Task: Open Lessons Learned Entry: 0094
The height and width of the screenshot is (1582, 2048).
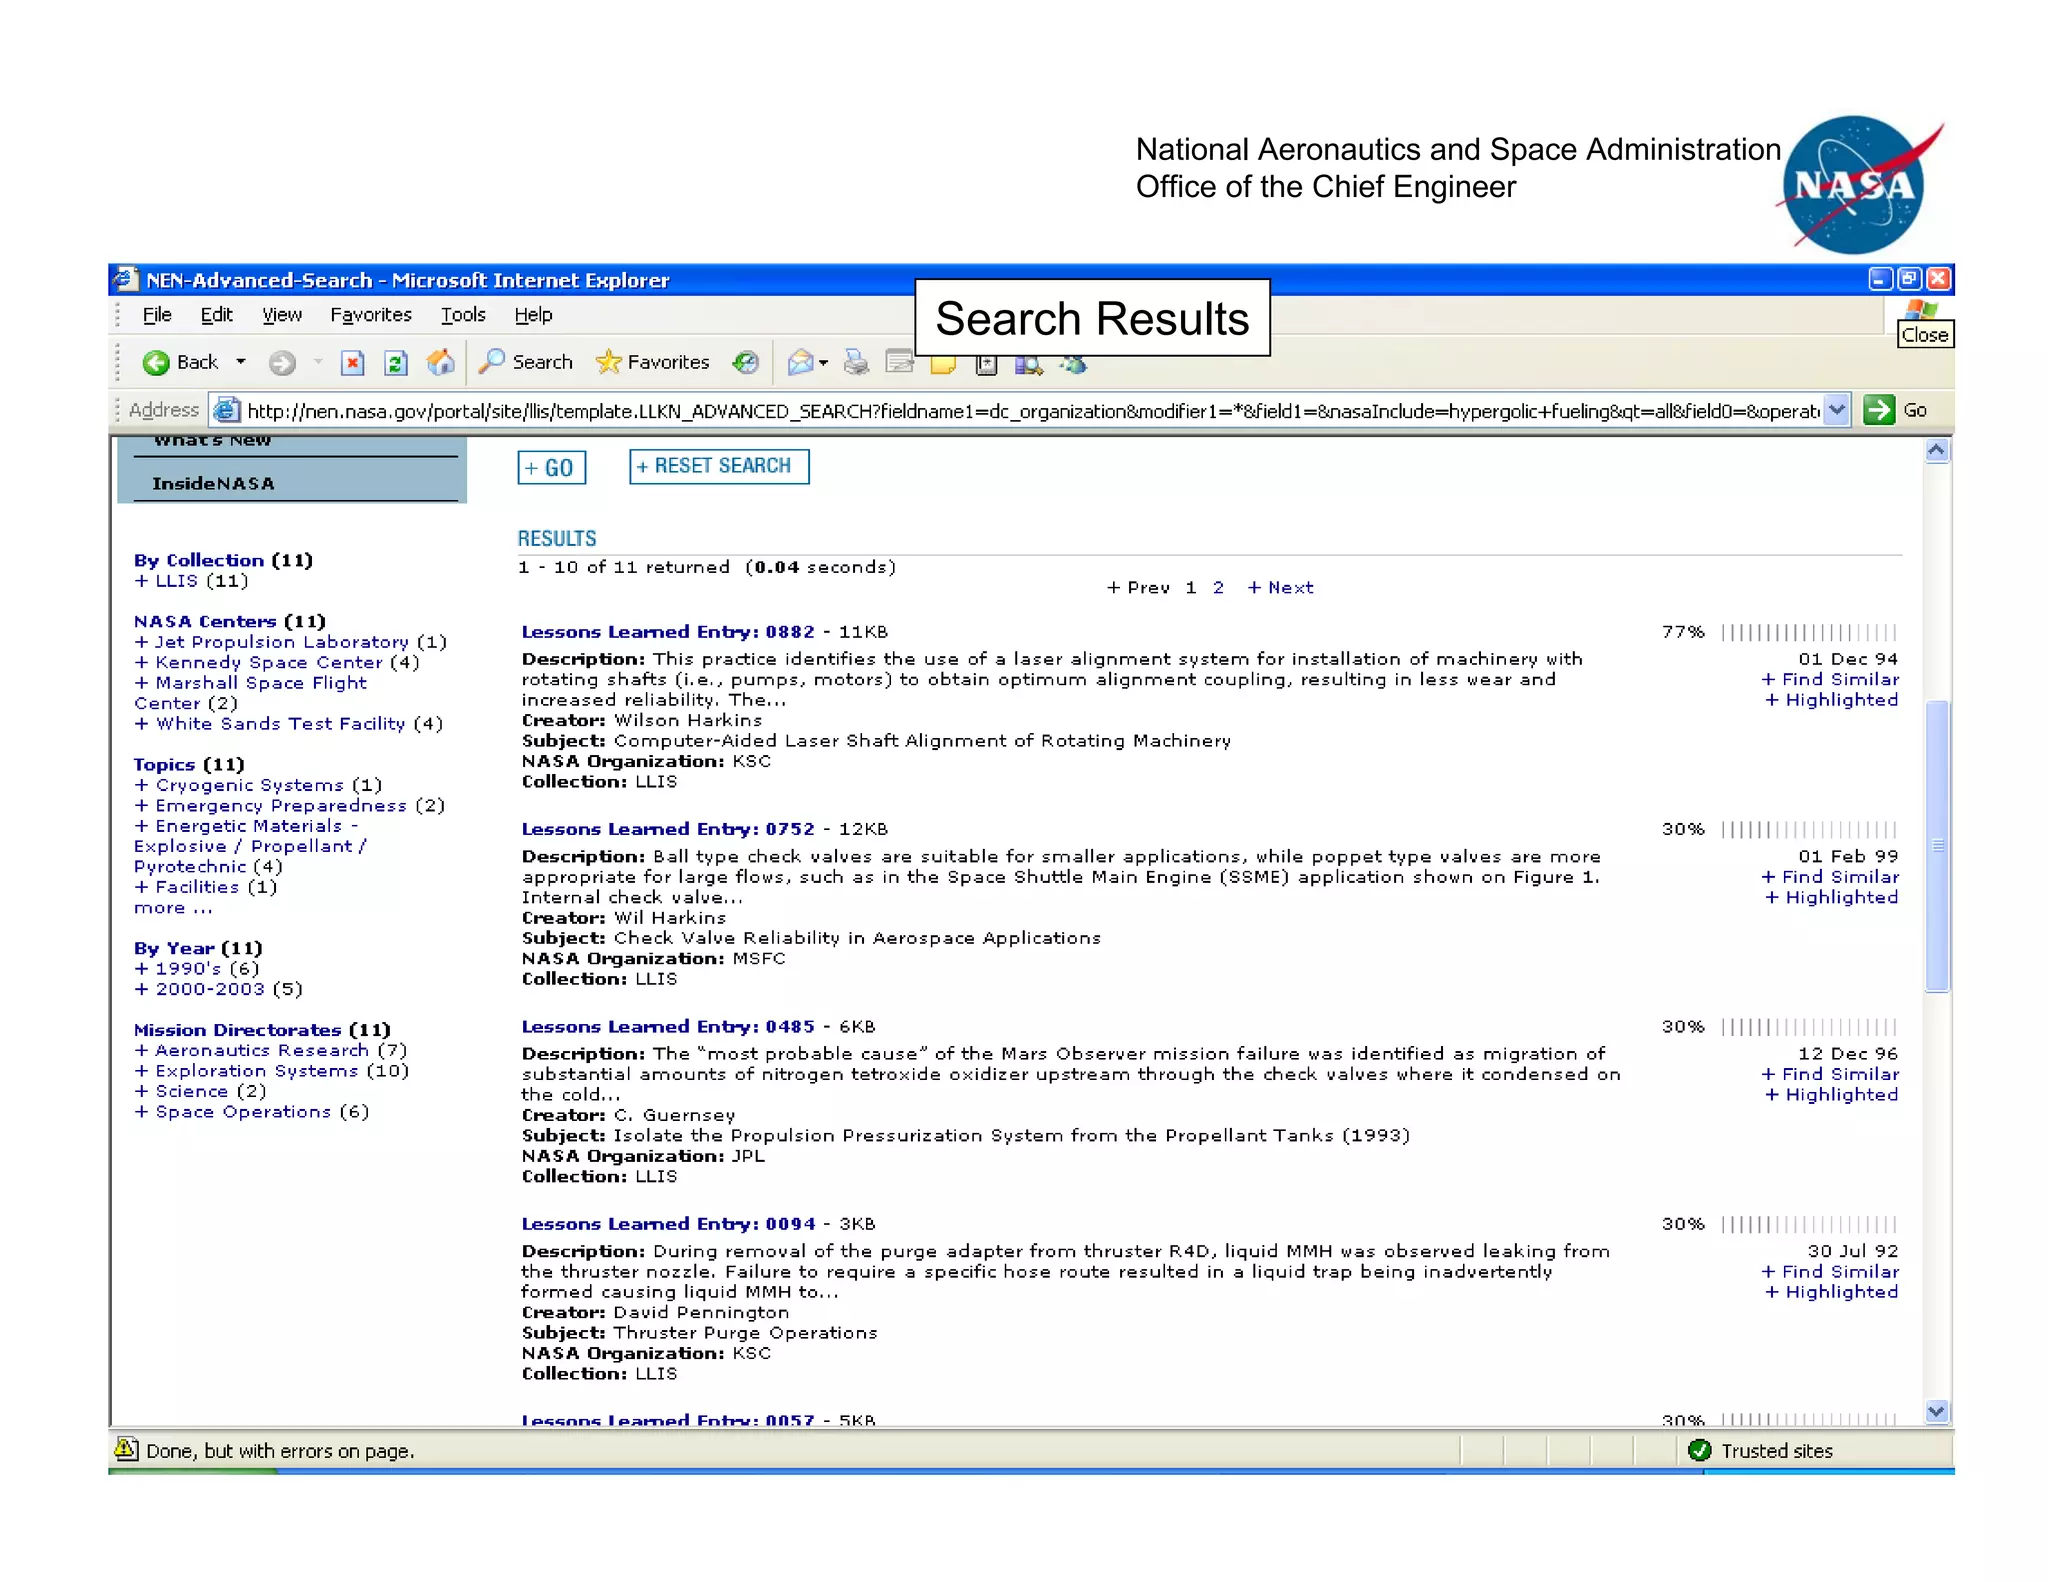Action: pos(668,1224)
